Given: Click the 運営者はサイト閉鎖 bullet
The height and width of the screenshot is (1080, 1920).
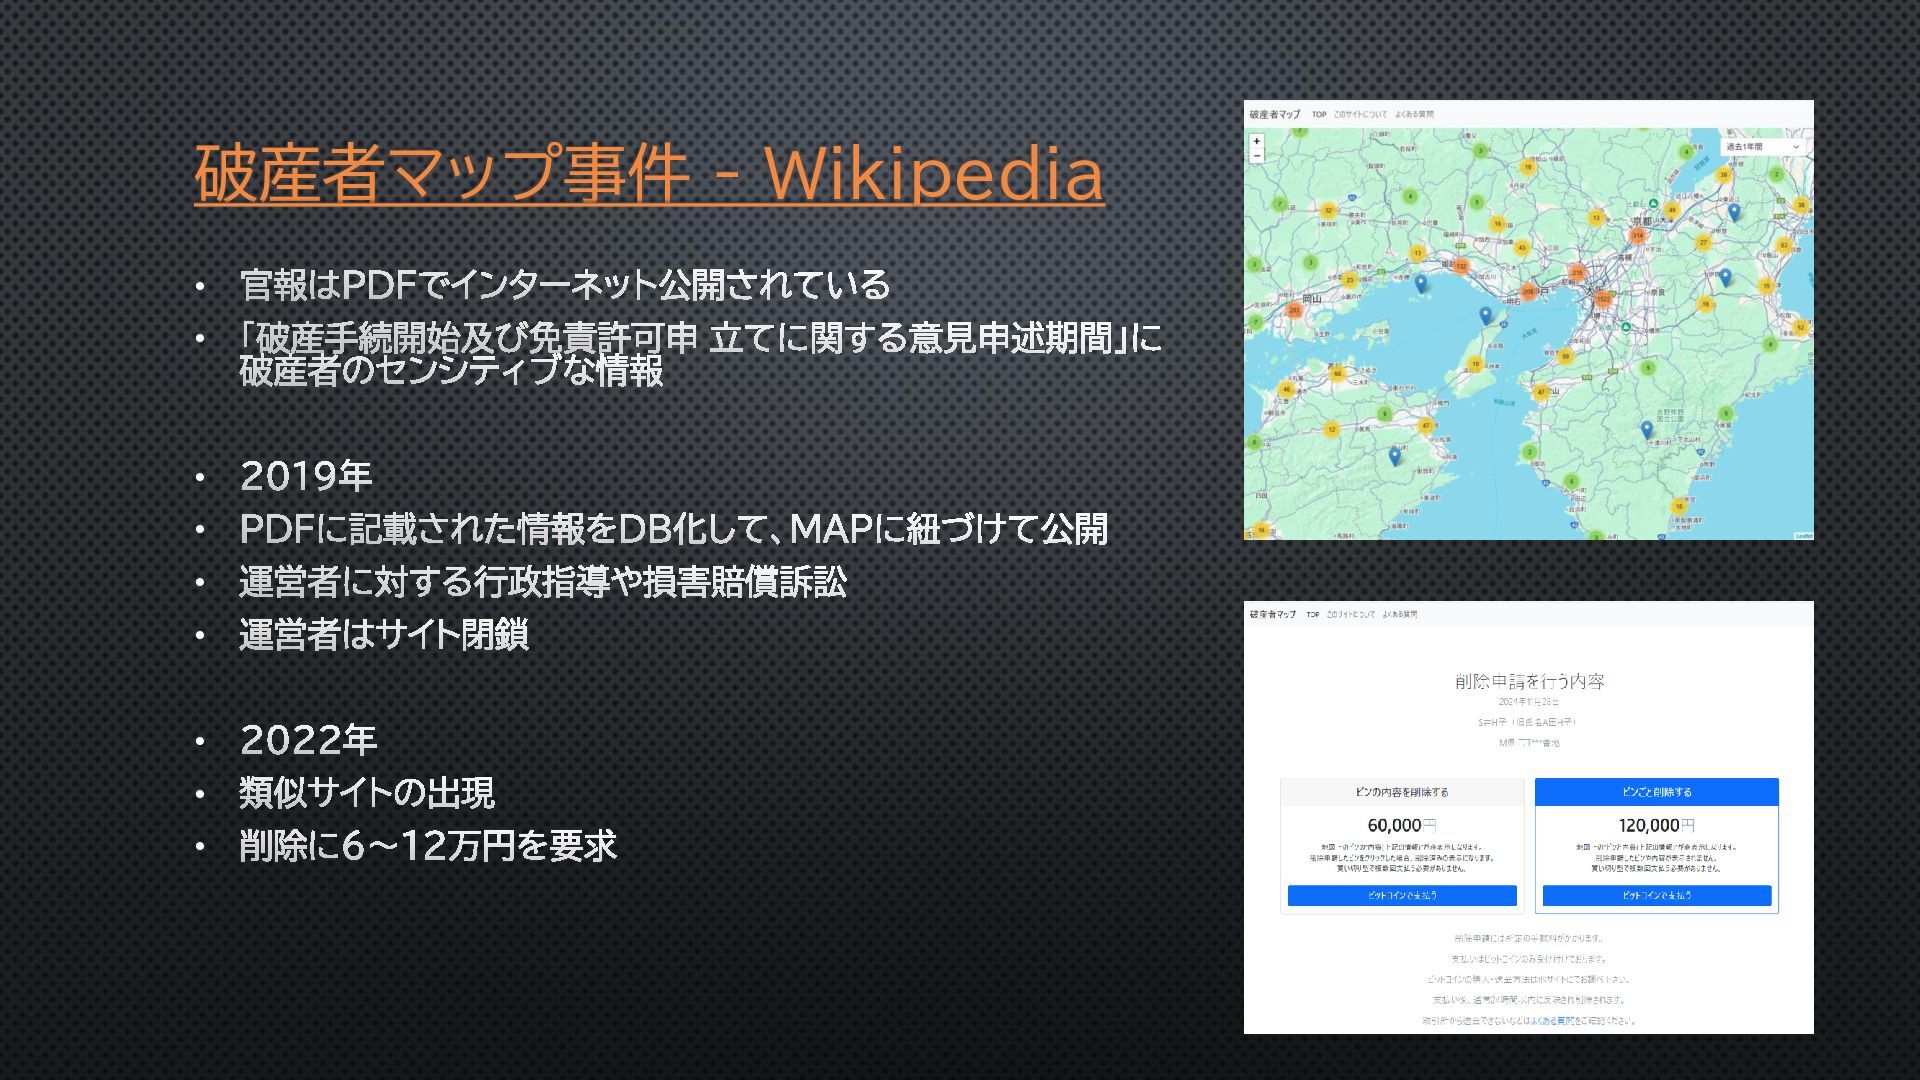Looking at the screenshot, I should pyautogui.click(x=384, y=634).
